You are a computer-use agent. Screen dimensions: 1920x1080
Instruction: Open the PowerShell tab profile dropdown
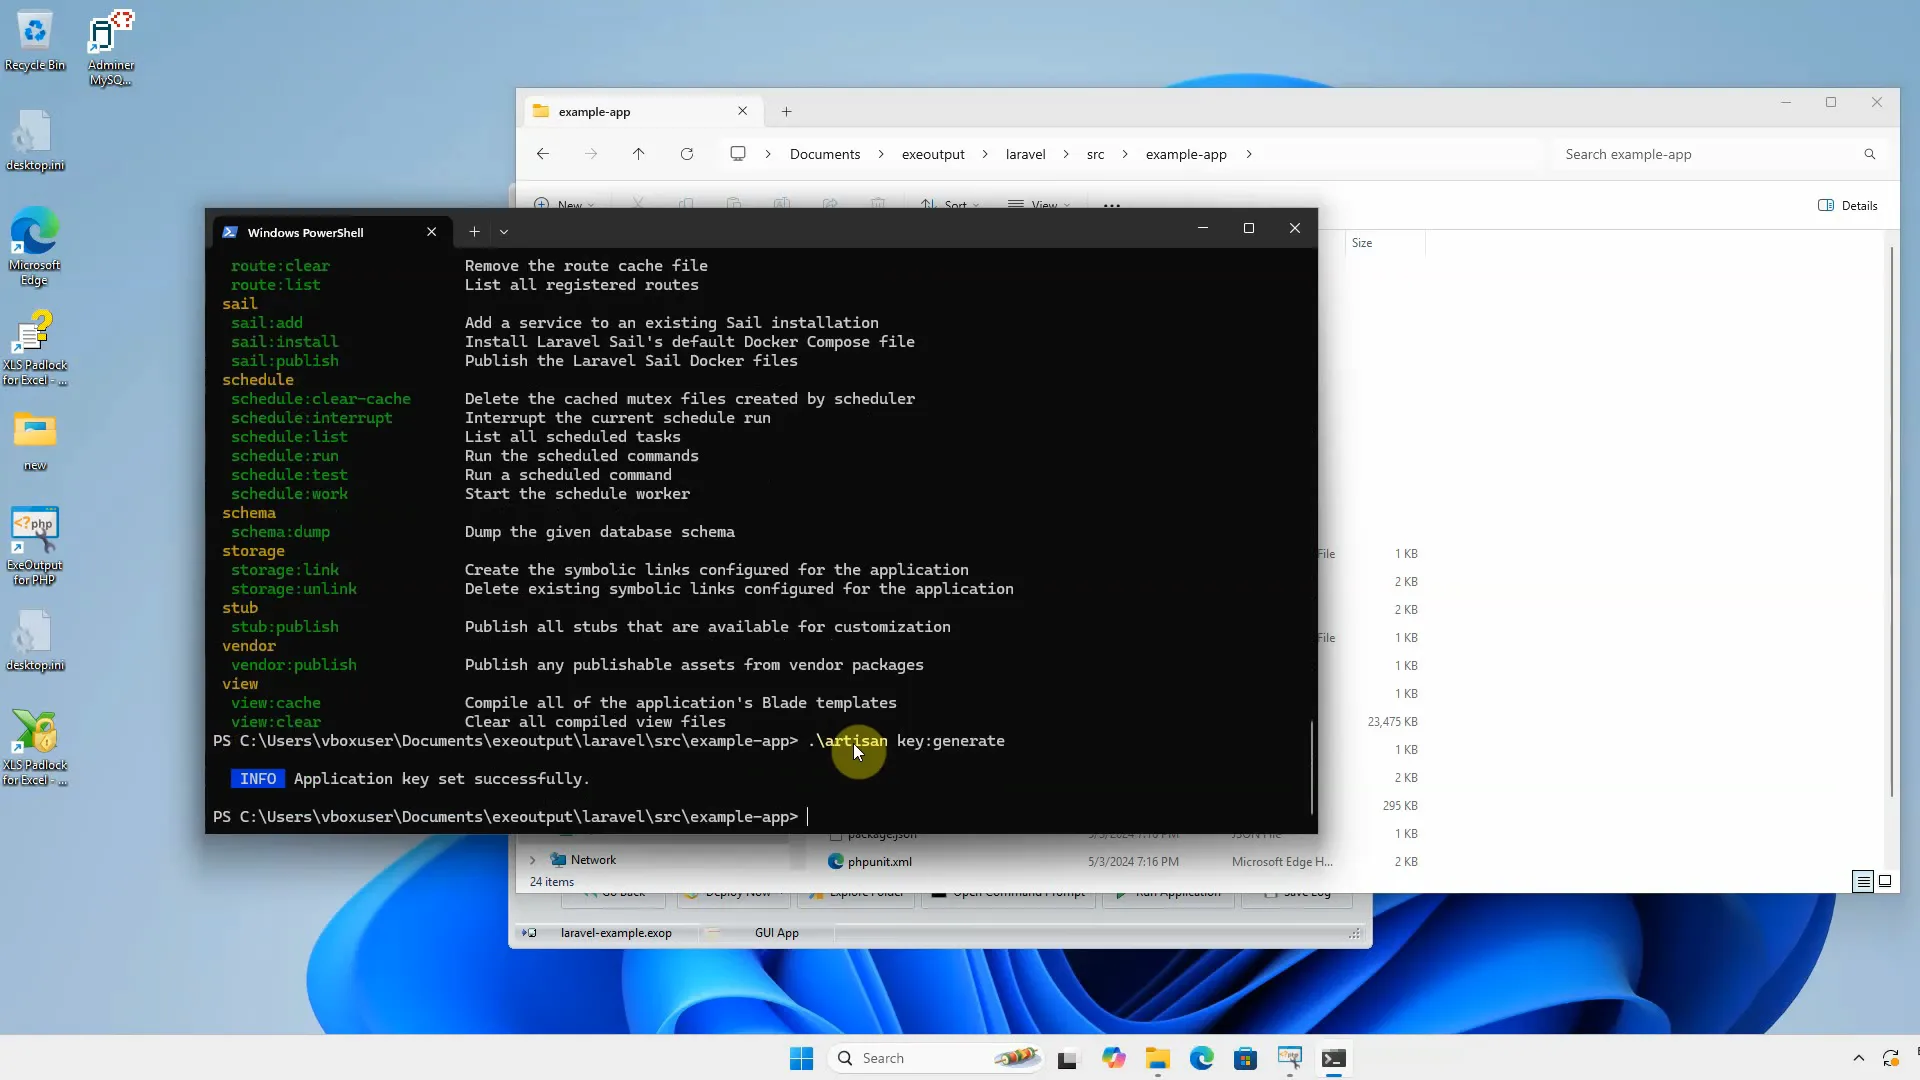[x=504, y=232]
